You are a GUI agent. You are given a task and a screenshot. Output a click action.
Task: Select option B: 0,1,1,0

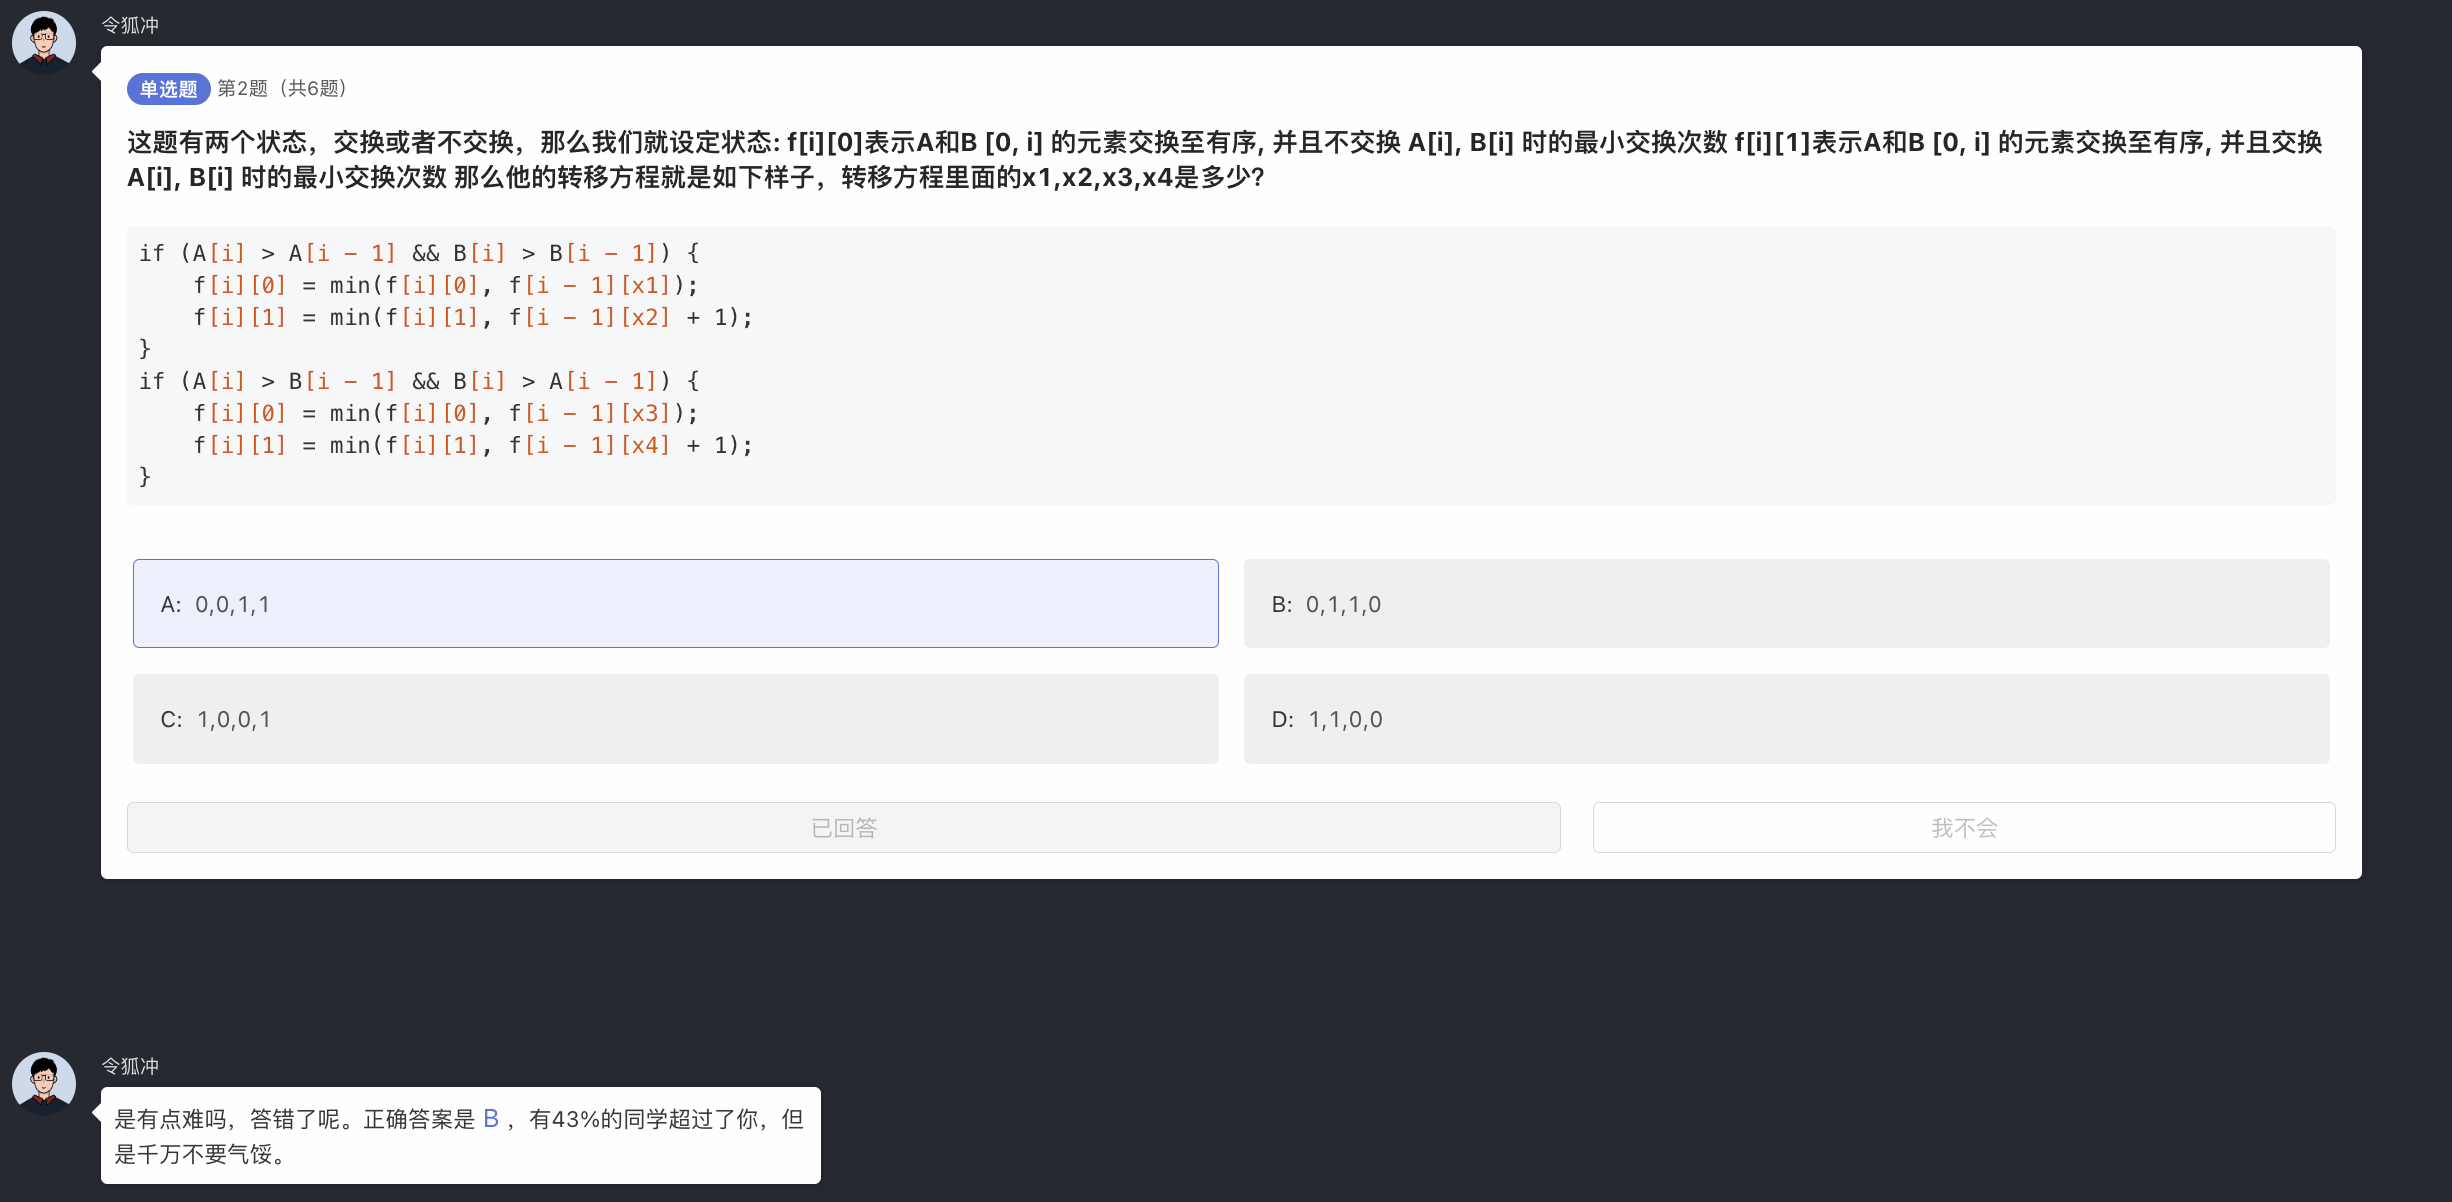click(x=1786, y=604)
